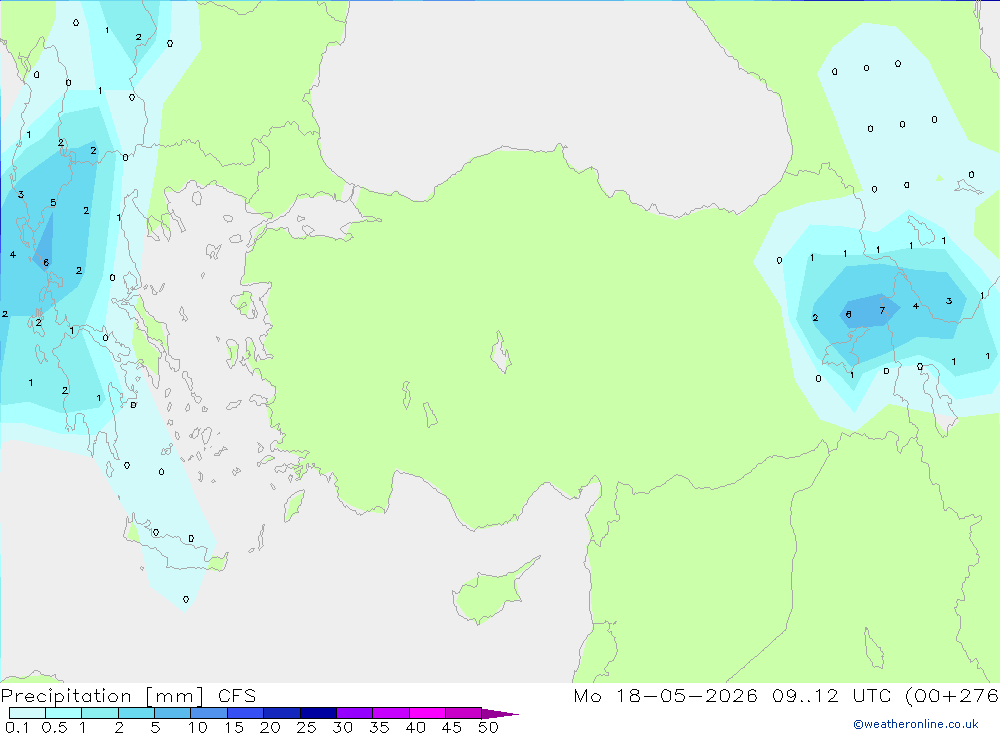This screenshot has width=1000, height=733.
Task: Select the legend swatch between 30 and 35
Action: (355, 713)
